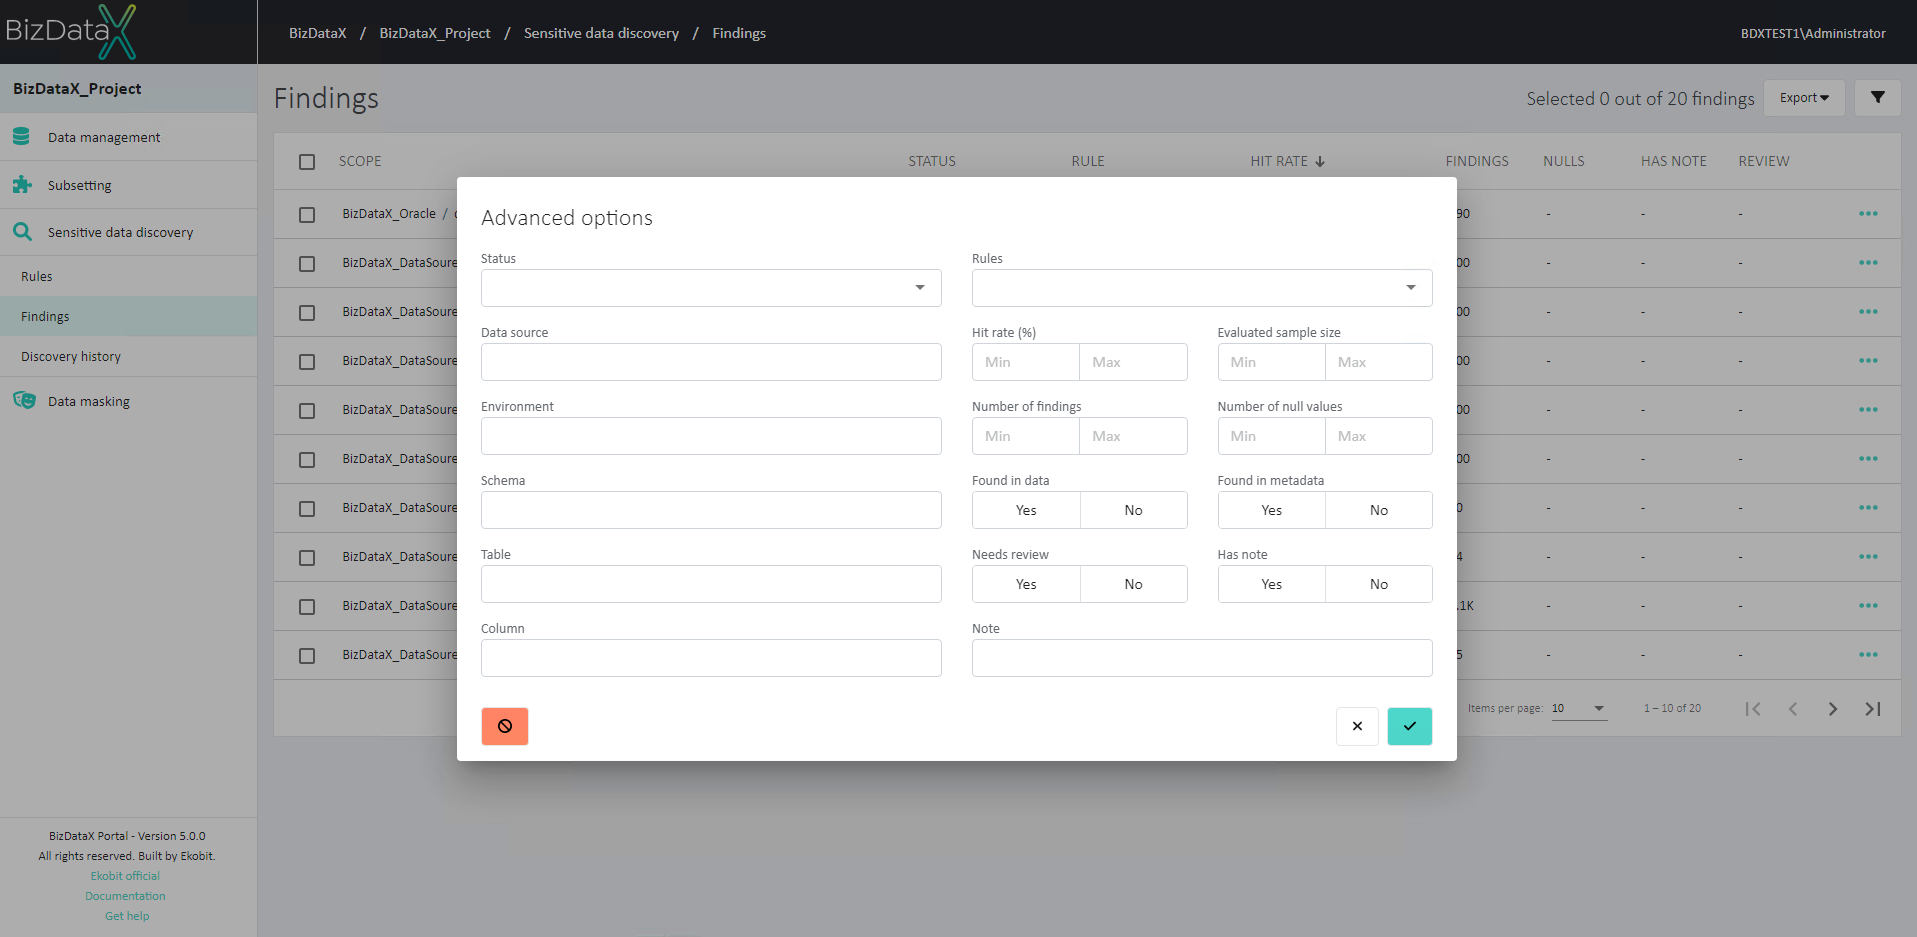Select No for Found in metadata
Image resolution: width=1917 pixels, height=937 pixels.
pos(1379,510)
